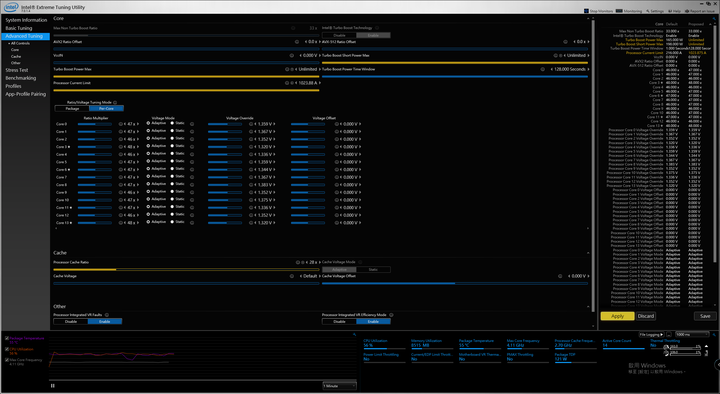Click the Intel logo icon
The image size is (720, 394).
(x=11, y=7)
